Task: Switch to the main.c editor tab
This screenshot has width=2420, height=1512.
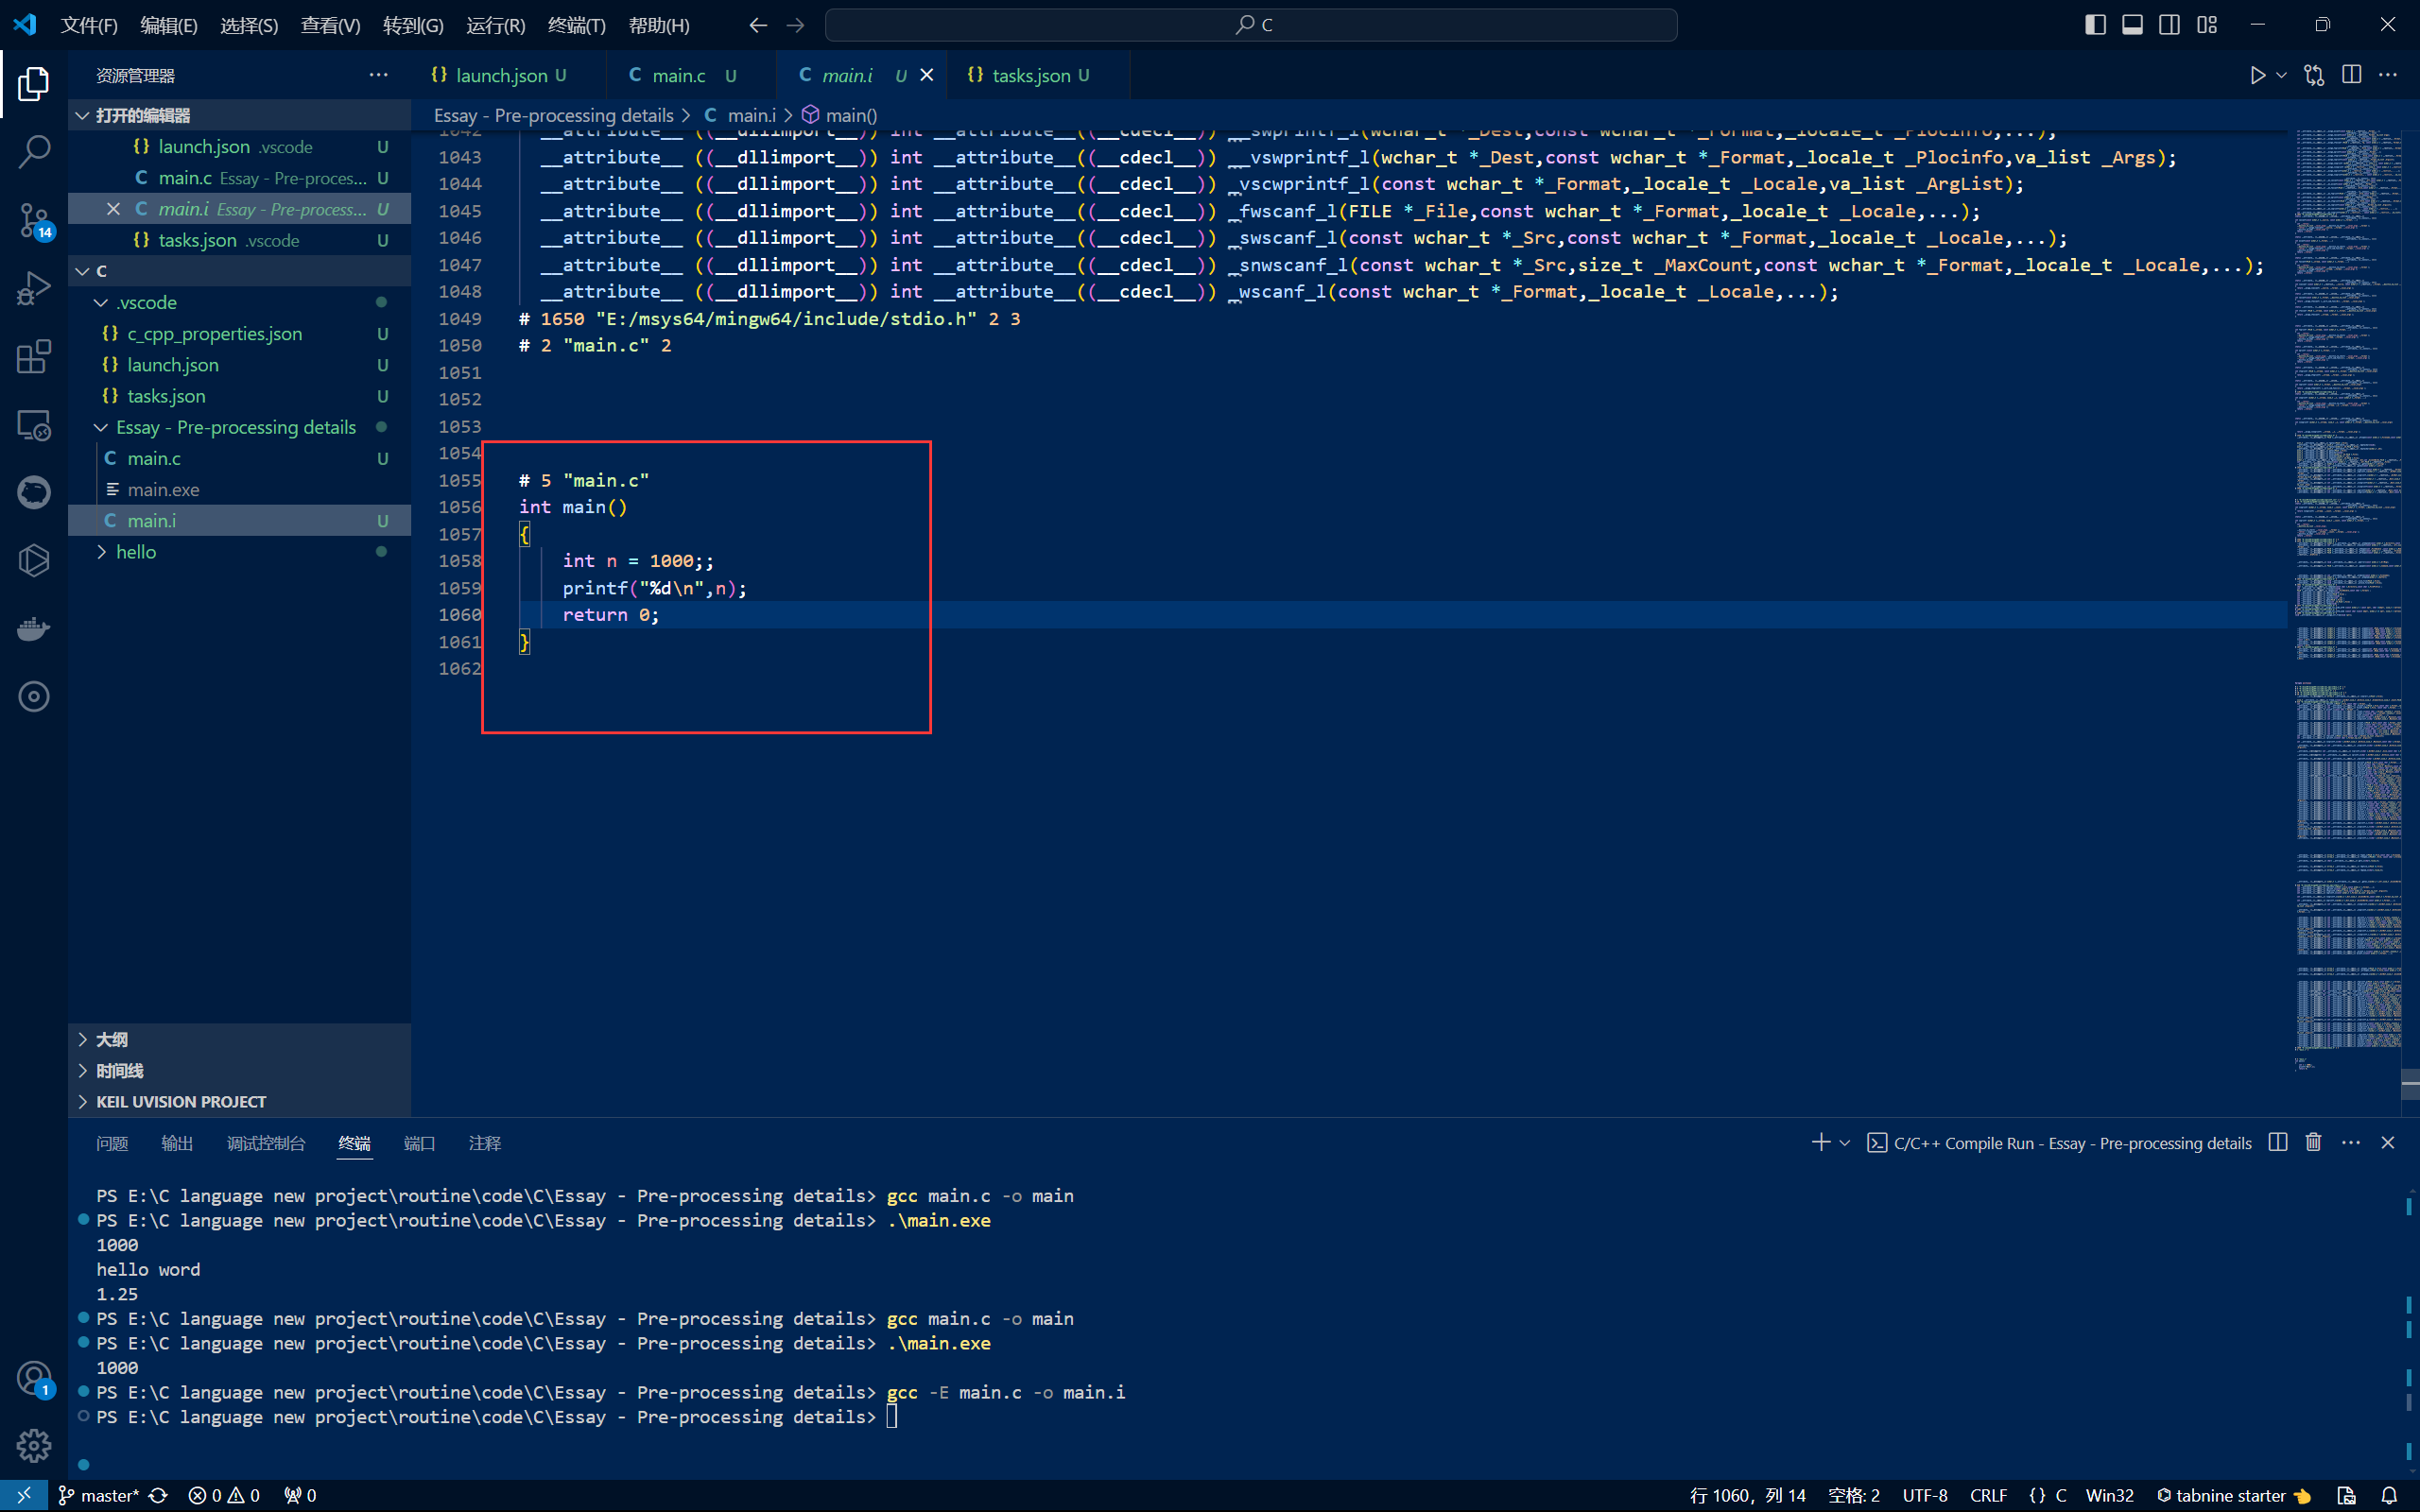Action: click(x=691, y=75)
